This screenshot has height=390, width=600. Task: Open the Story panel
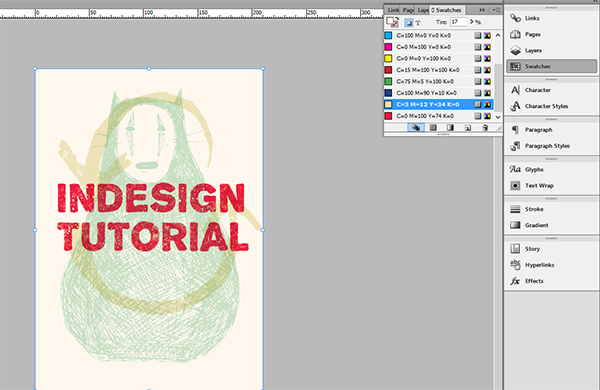551,249
